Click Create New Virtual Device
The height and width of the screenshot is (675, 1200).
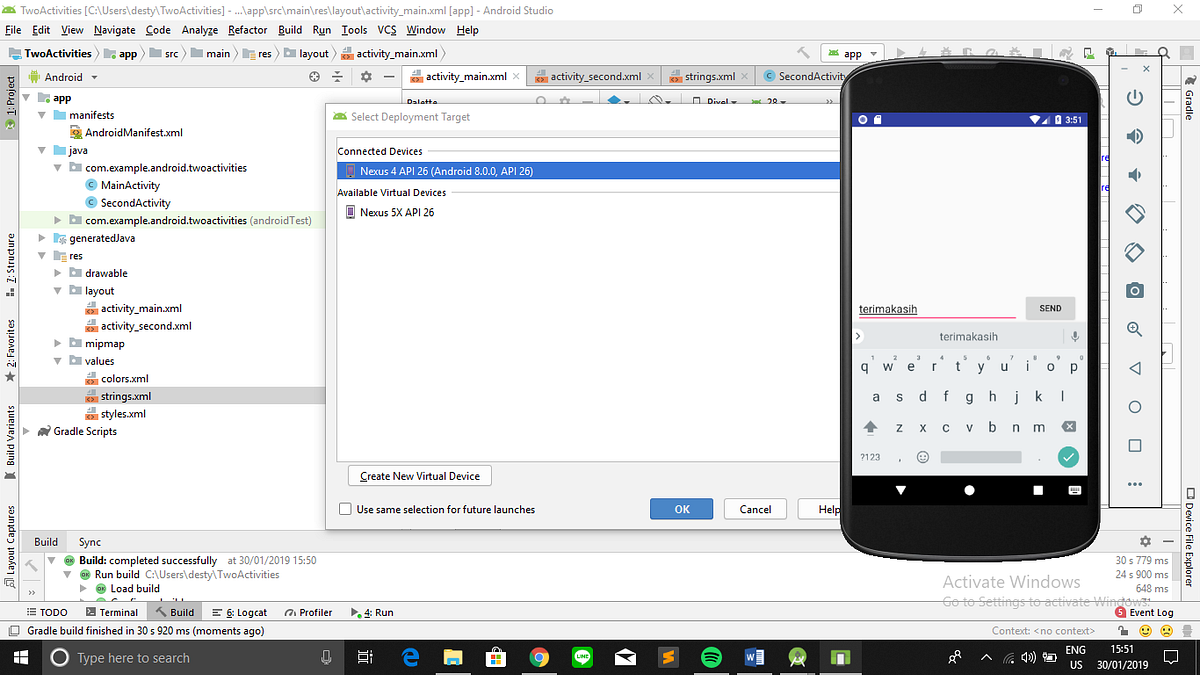point(419,476)
